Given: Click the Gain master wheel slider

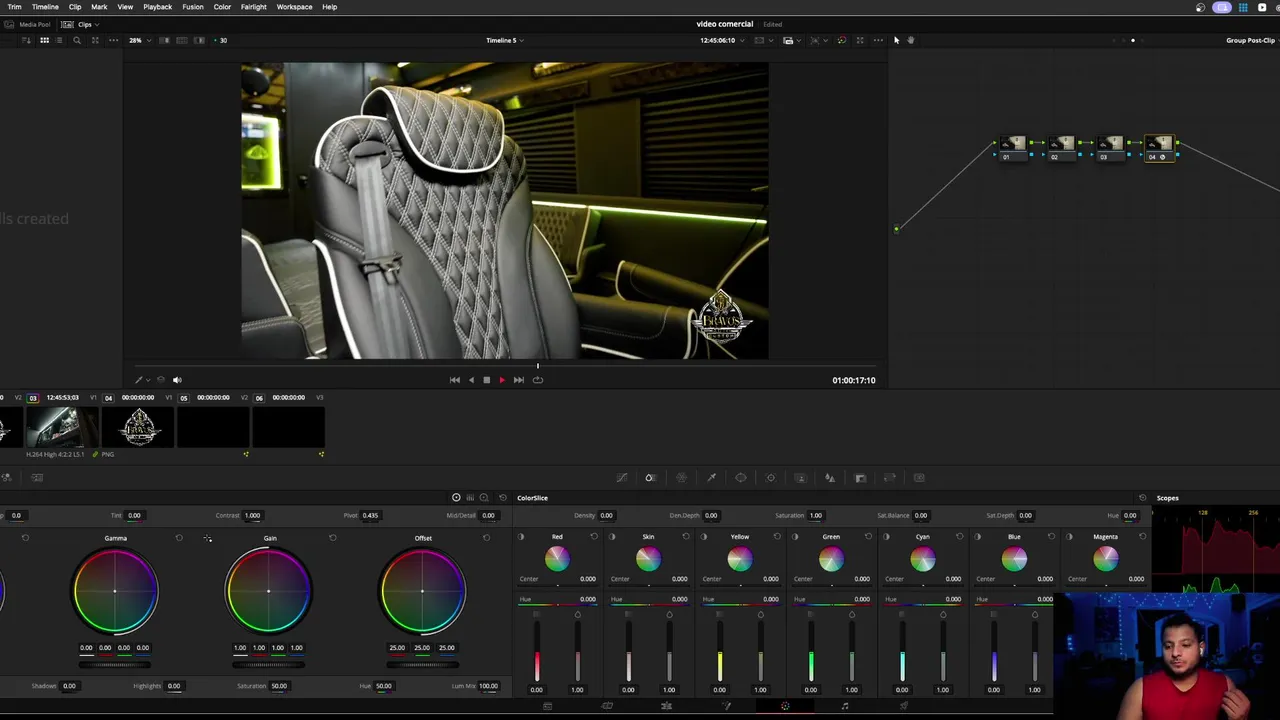Looking at the screenshot, I should (x=268, y=664).
